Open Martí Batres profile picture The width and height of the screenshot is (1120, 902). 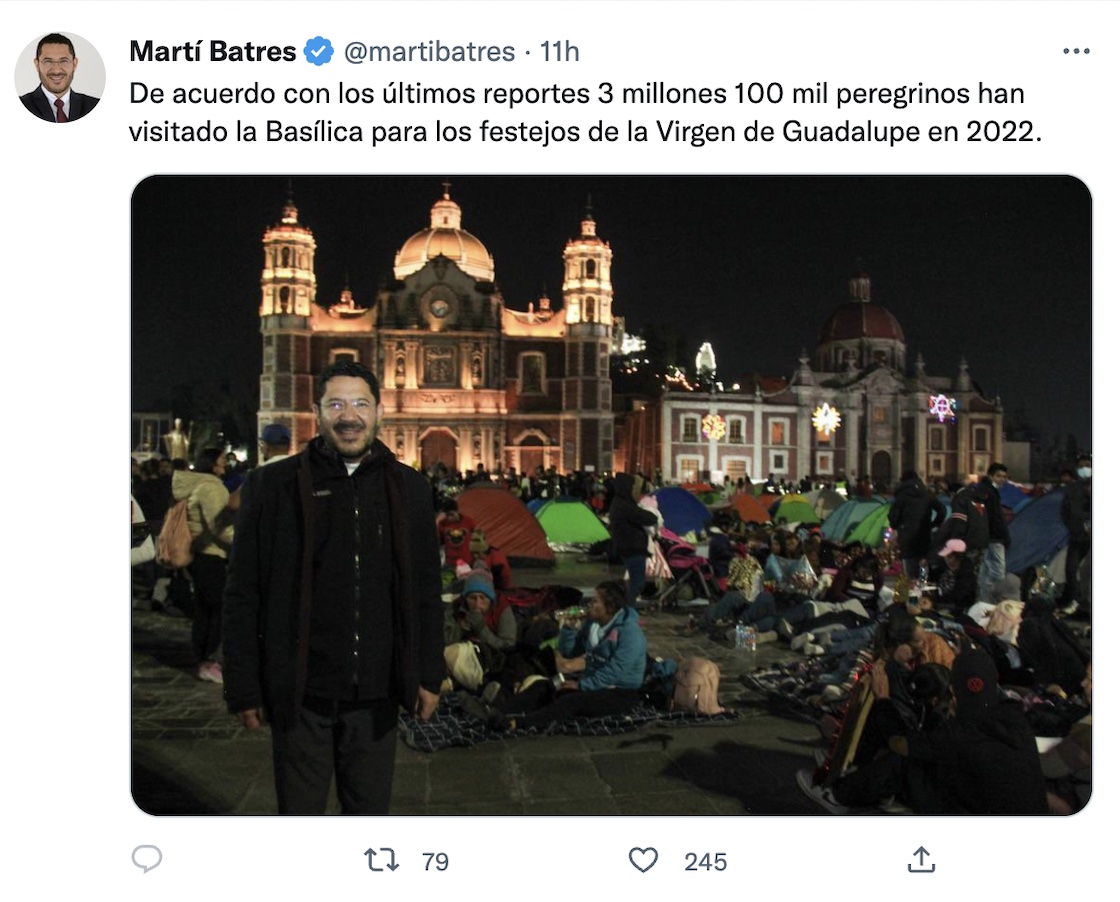pos(60,77)
